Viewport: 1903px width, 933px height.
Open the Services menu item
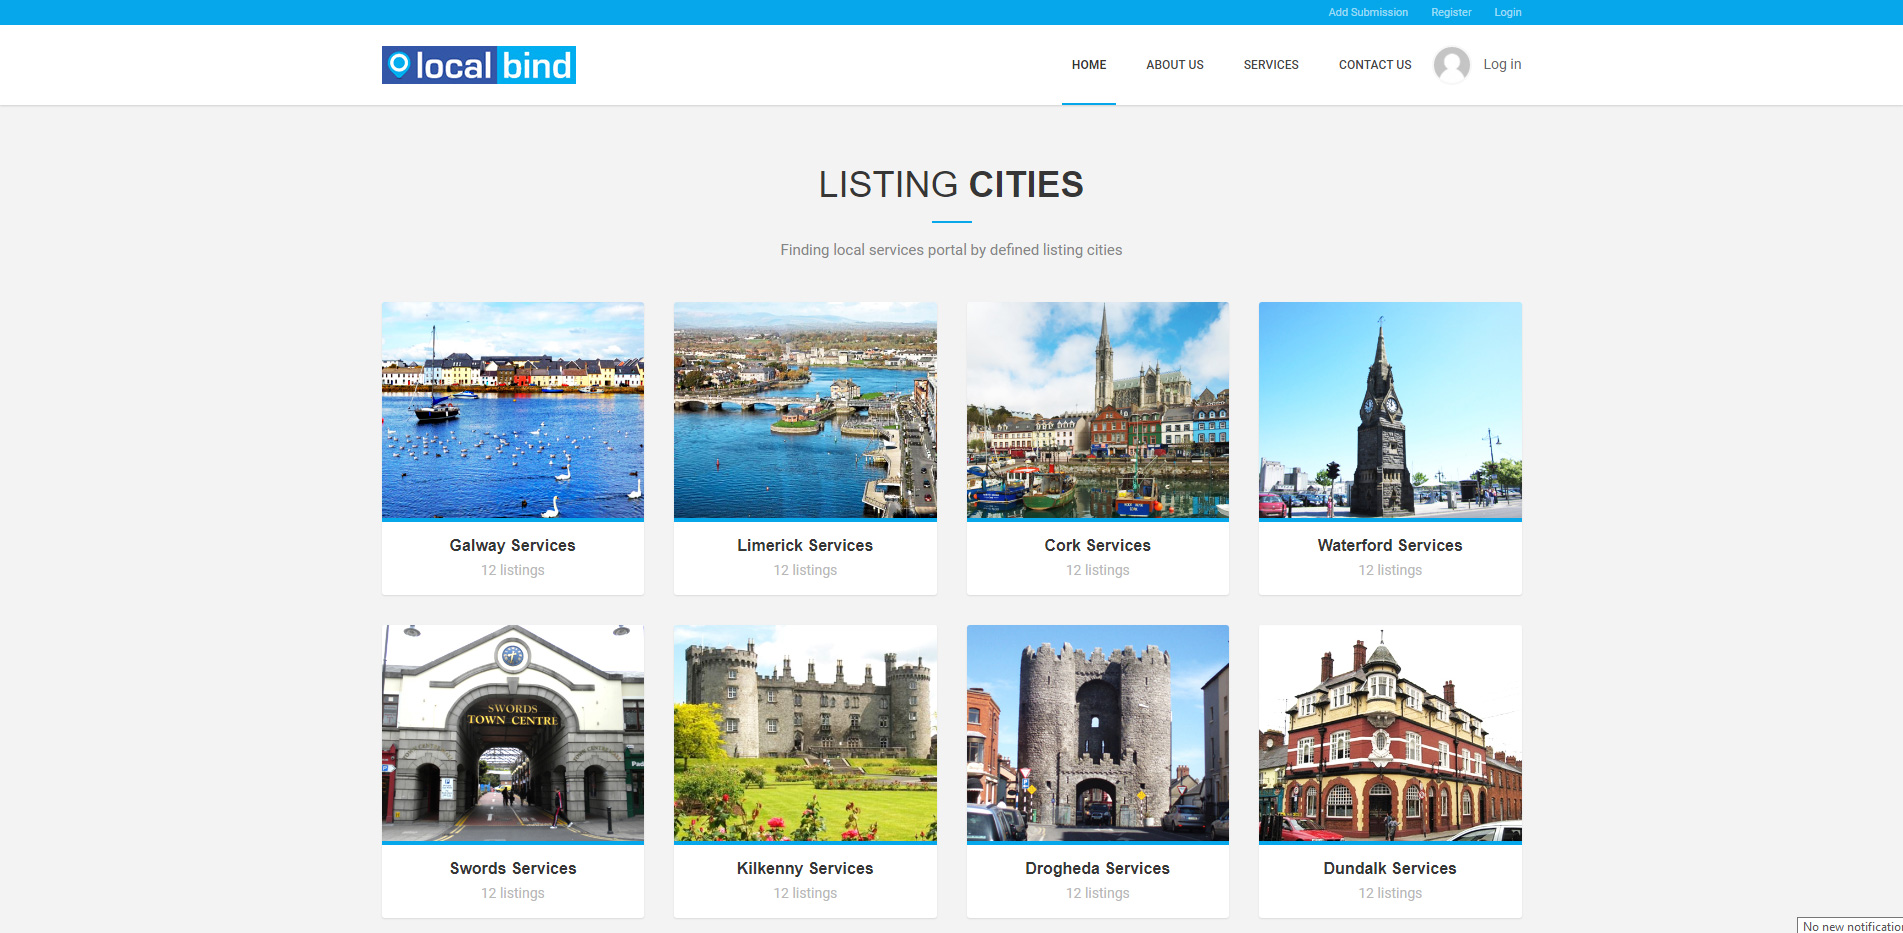point(1270,65)
